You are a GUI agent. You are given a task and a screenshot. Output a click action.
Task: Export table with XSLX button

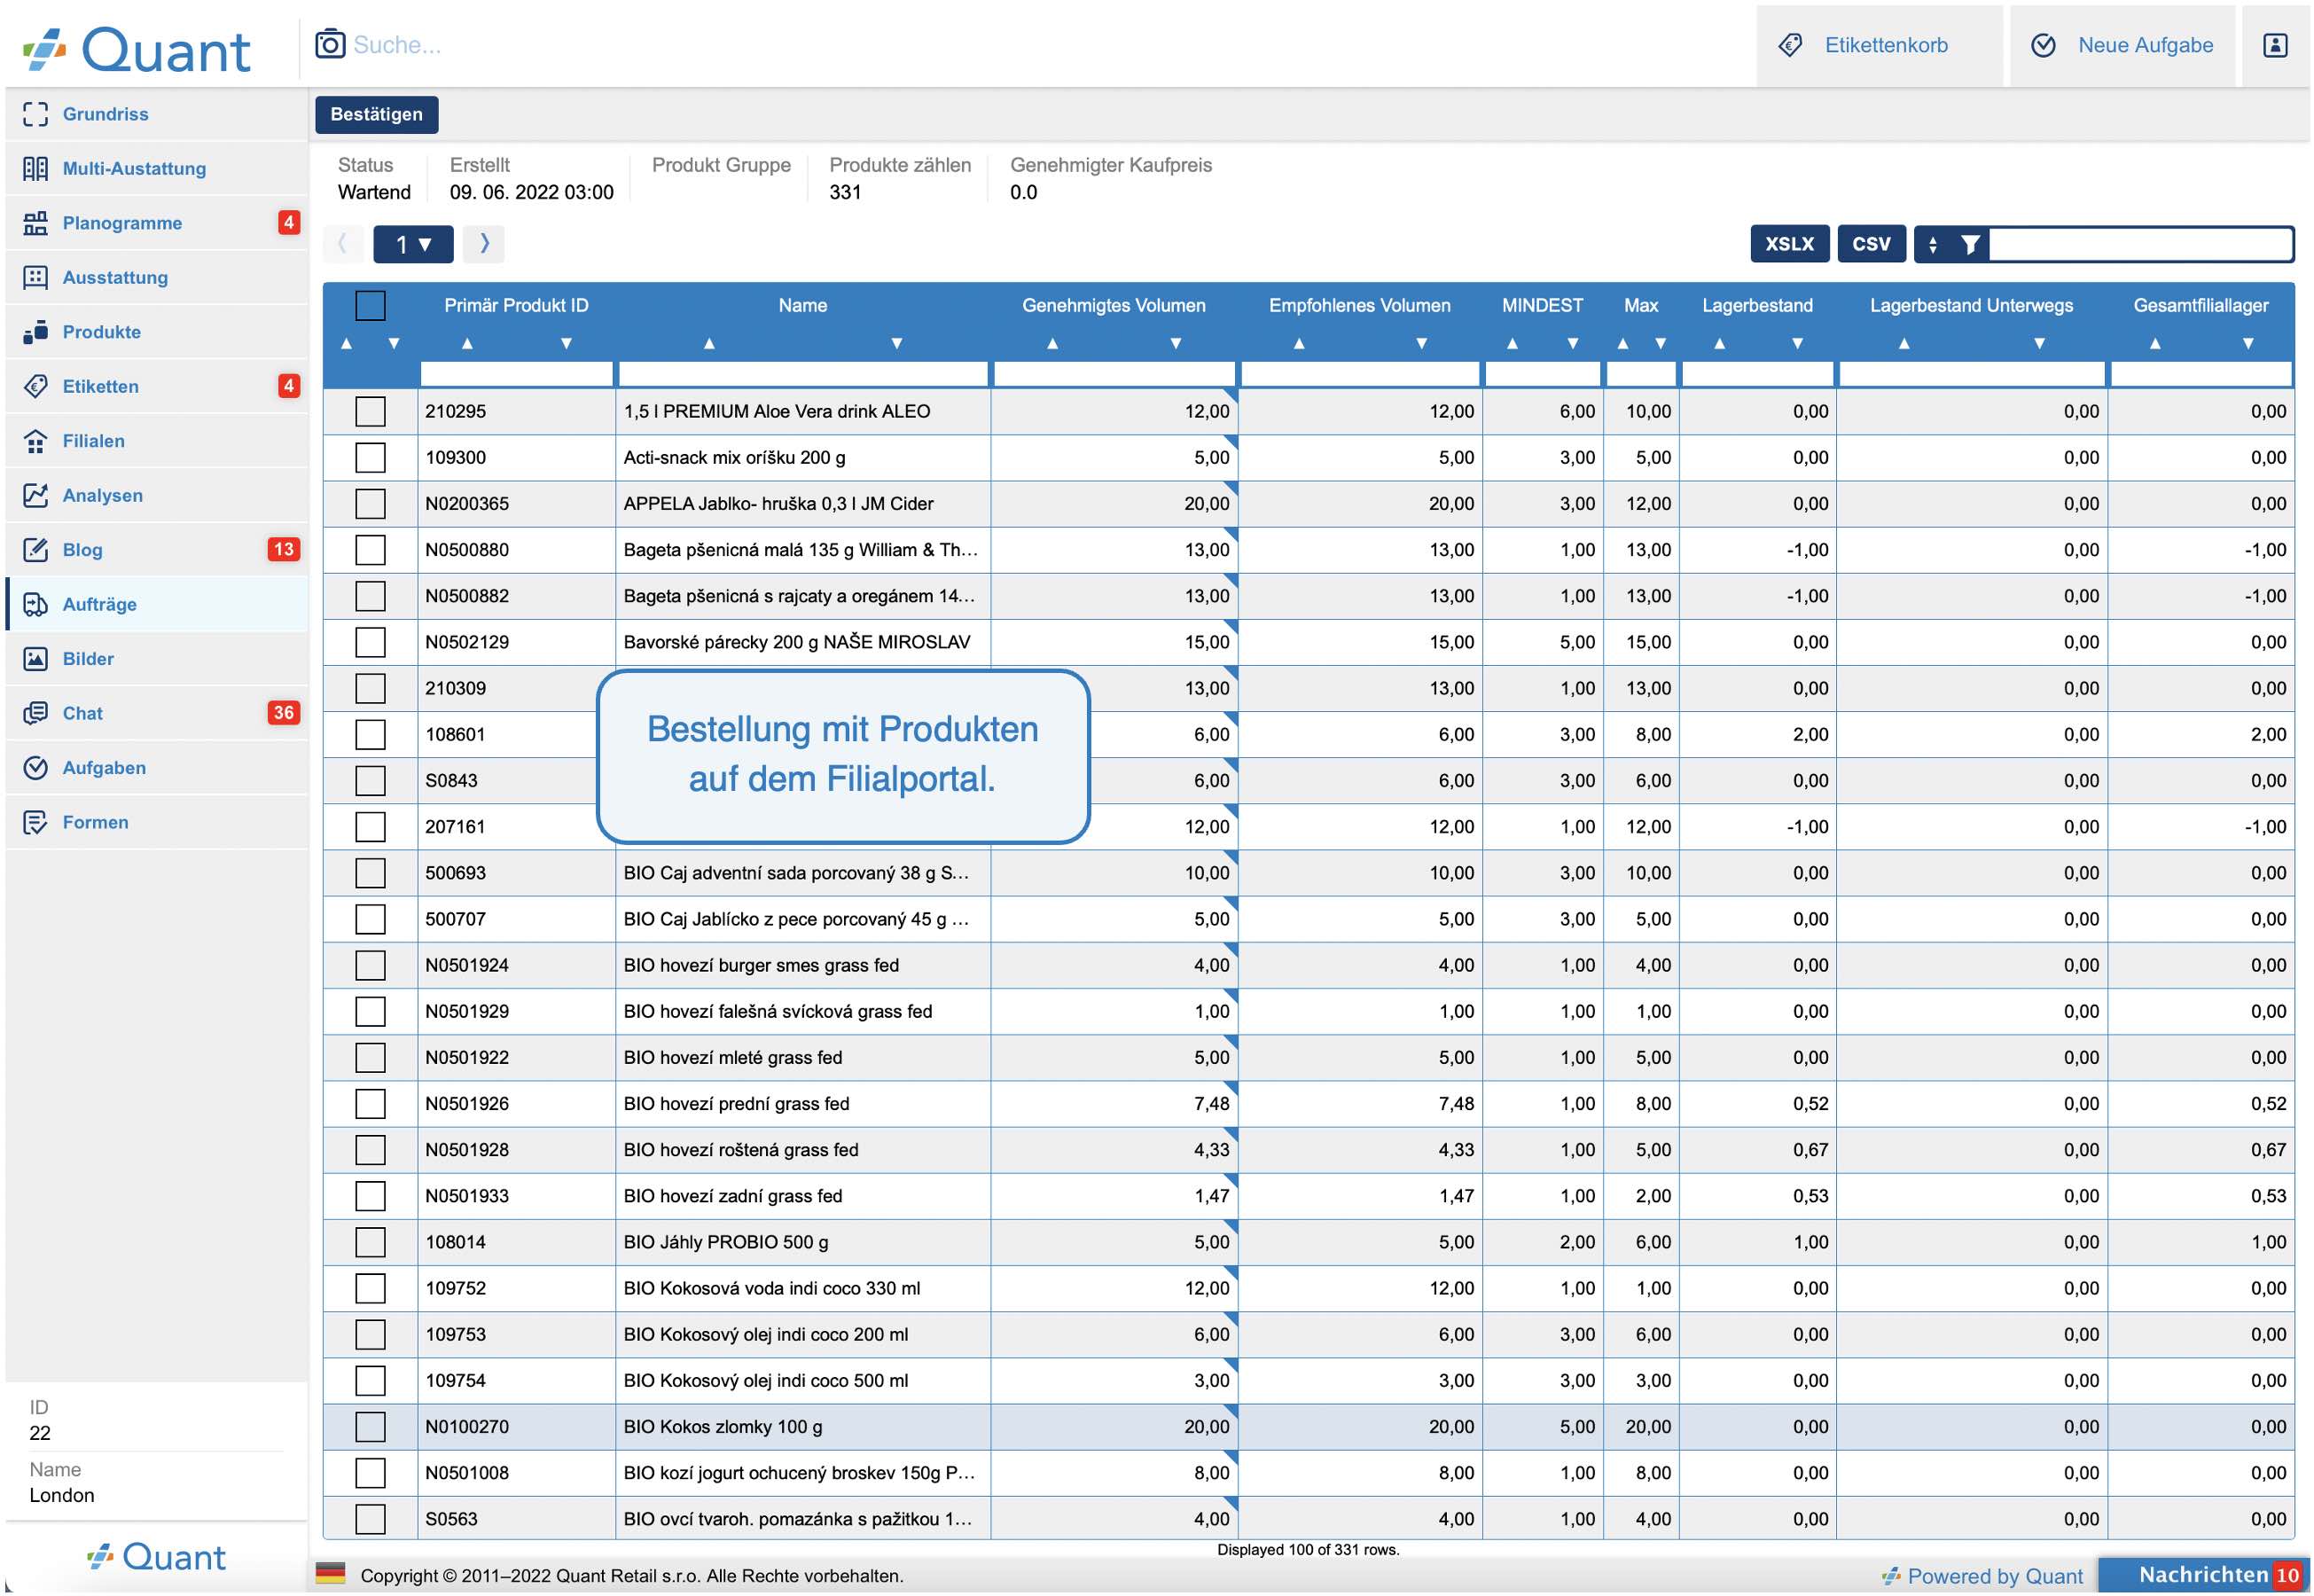[1789, 244]
